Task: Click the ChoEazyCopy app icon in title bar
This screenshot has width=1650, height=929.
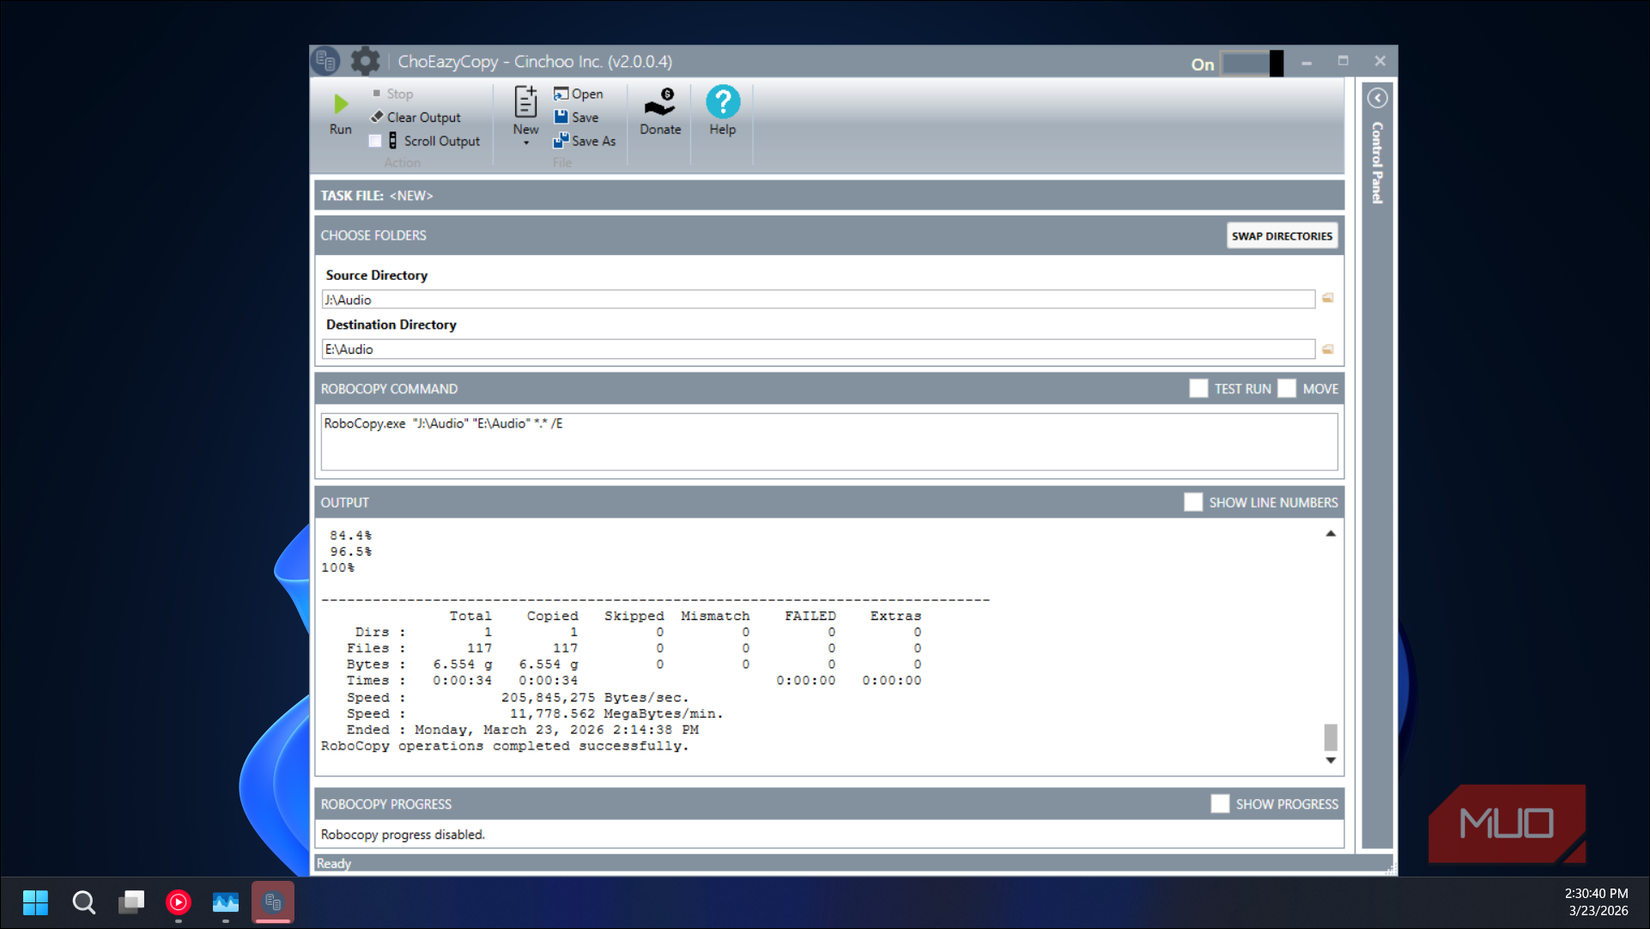Action: tap(326, 61)
